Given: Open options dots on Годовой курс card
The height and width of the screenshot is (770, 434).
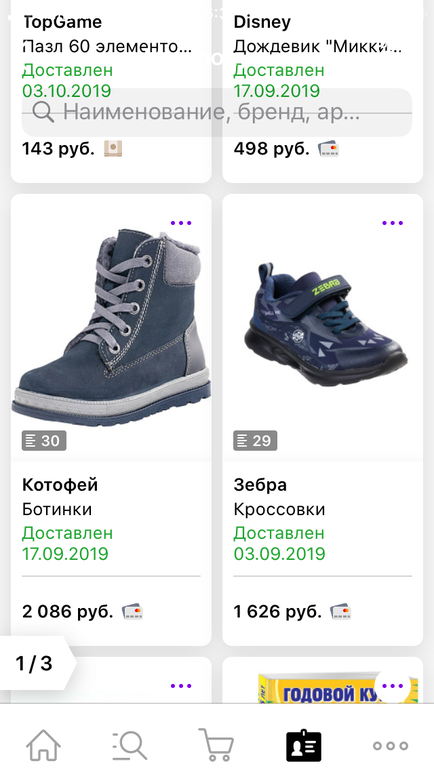Looking at the screenshot, I should click(x=392, y=686).
